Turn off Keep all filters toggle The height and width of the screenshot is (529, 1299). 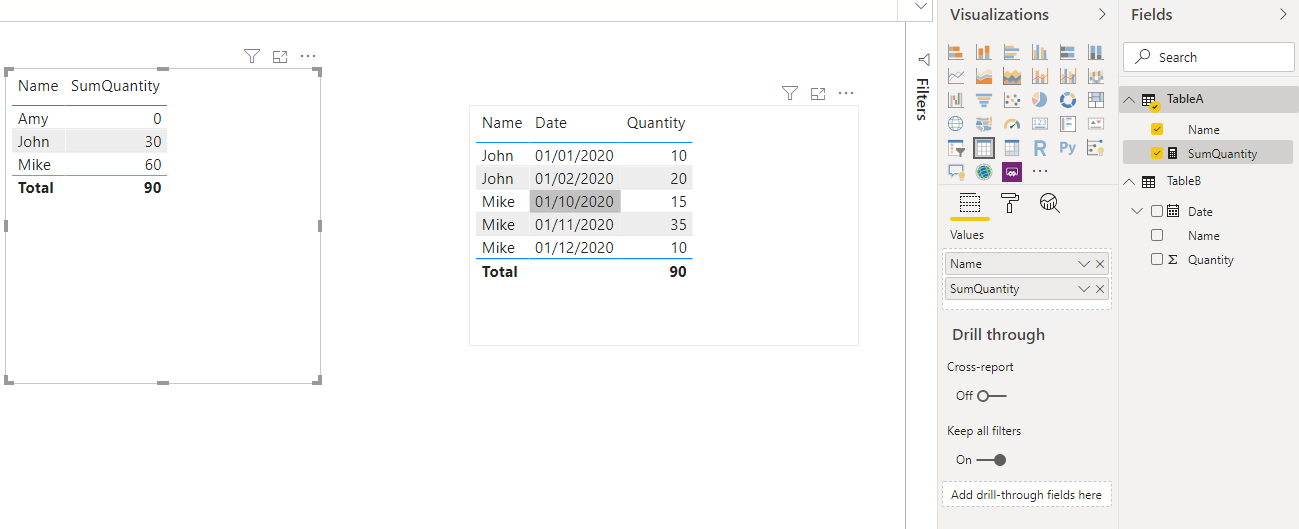[x=991, y=460]
